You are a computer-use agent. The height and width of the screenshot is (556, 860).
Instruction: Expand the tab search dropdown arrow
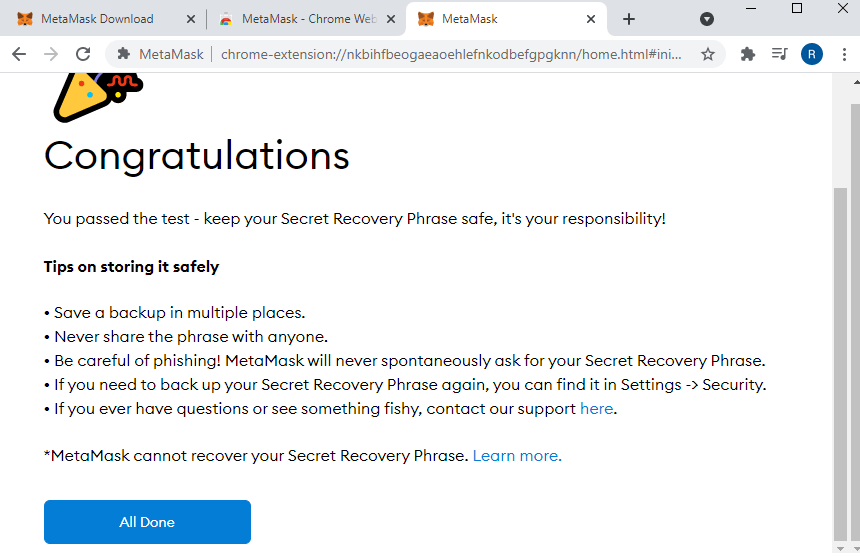pyautogui.click(x=707, y=19)
